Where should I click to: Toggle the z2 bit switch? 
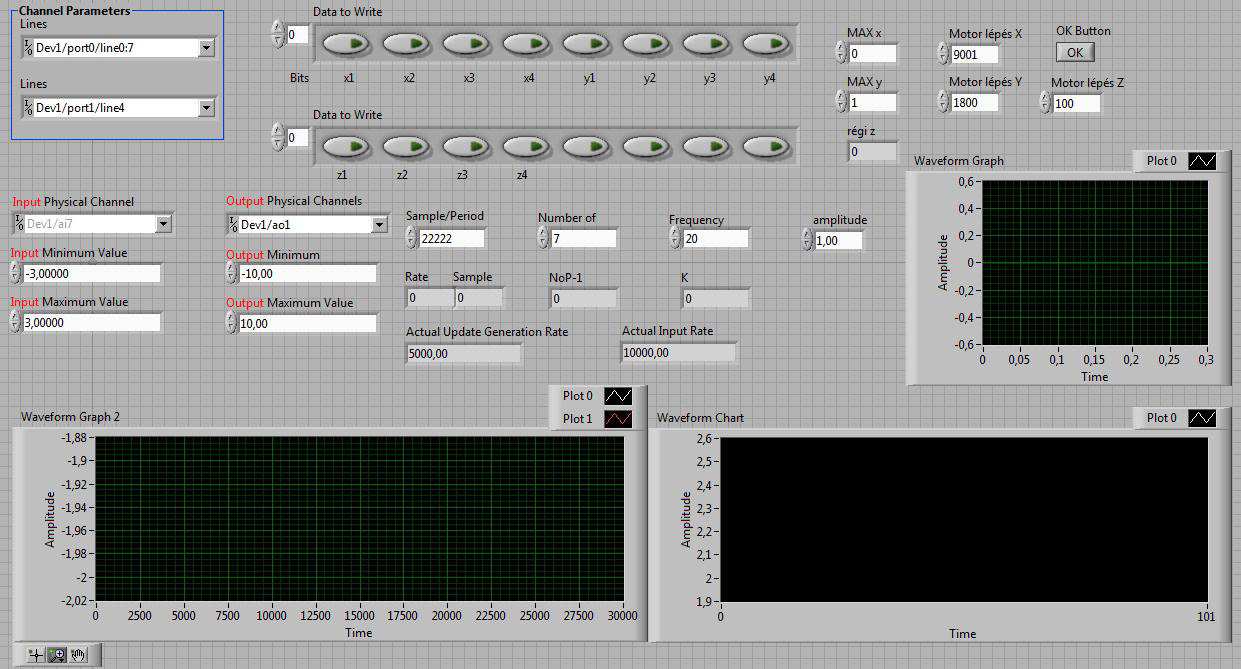[x=408, y=146]
